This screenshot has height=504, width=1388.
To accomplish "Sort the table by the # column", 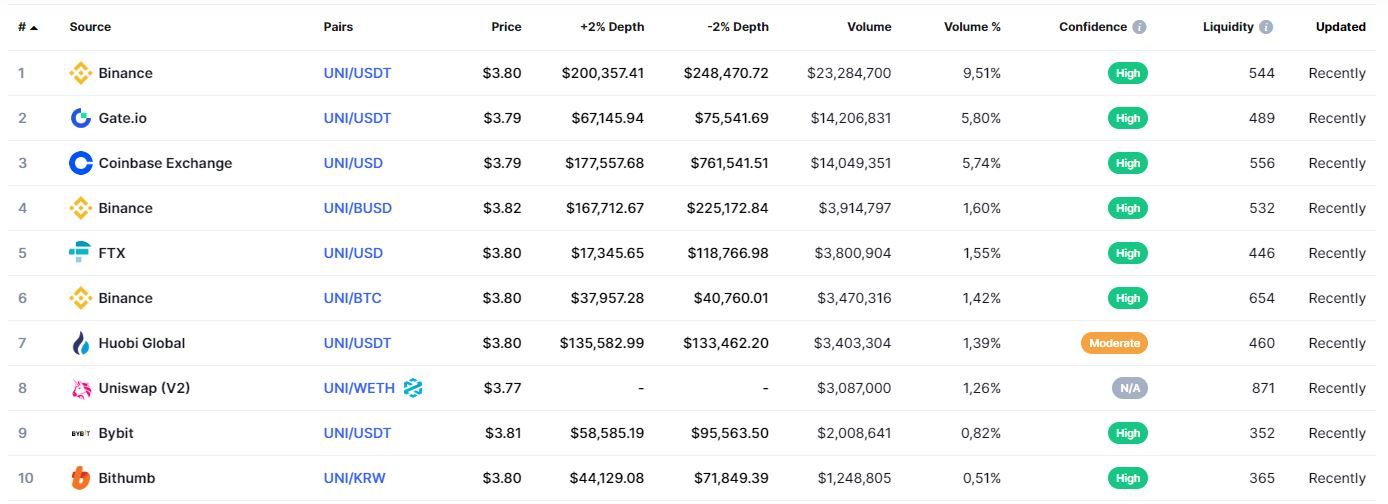I will click(x=27, y=27).
